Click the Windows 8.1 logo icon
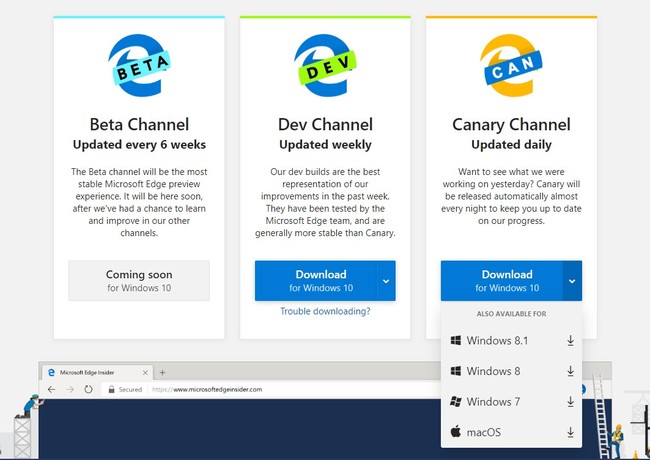Image resolution: width=650 pixels, height=460 pixels. (x=456, y=340)
